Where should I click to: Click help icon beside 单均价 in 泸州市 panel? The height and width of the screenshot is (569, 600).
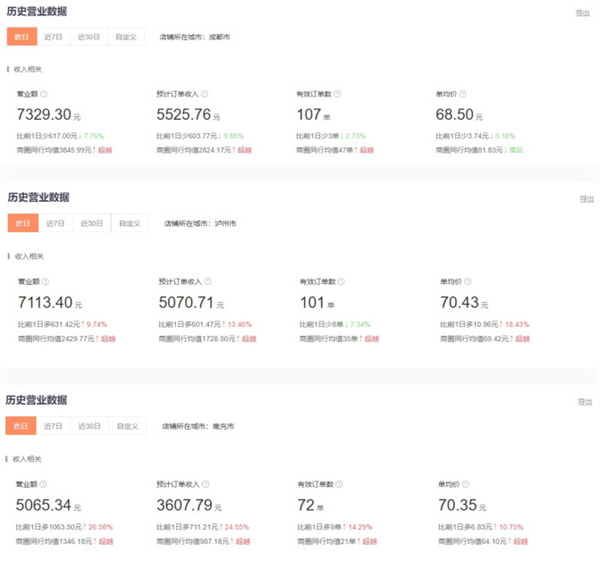468,282
